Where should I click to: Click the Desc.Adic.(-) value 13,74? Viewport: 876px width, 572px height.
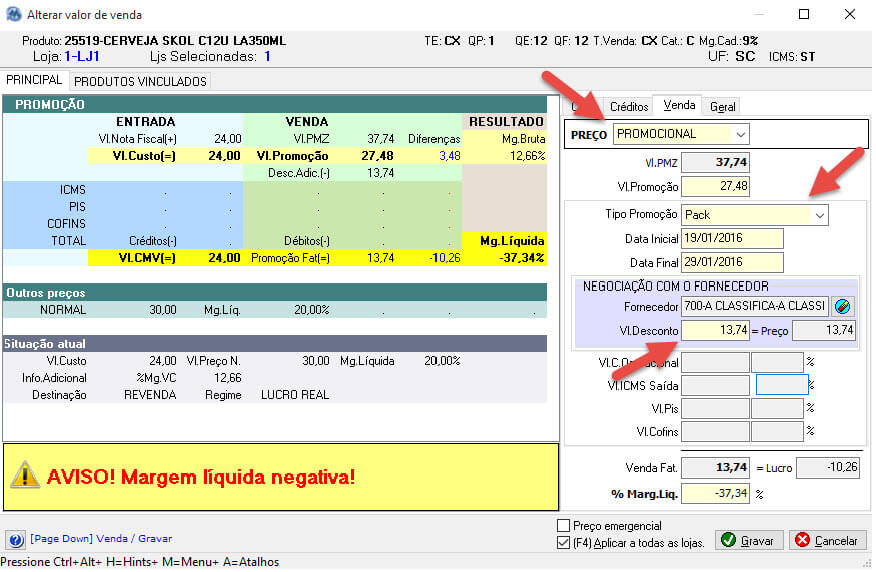point(380,173)
